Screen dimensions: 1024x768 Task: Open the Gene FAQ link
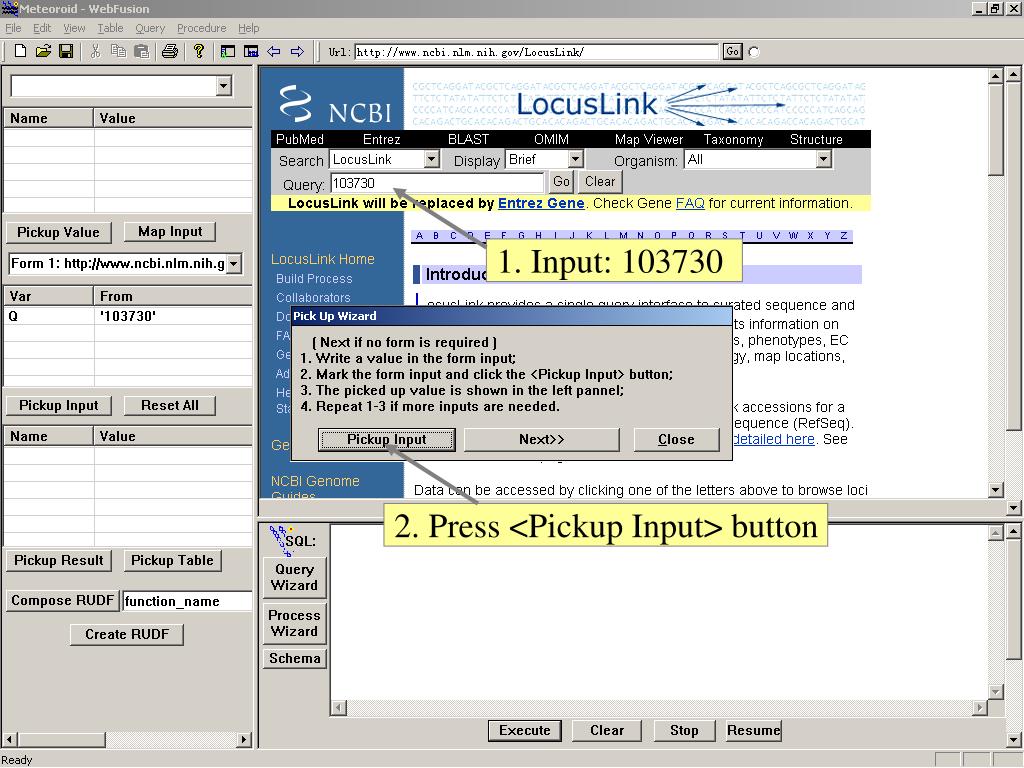[x=690, y=203]
